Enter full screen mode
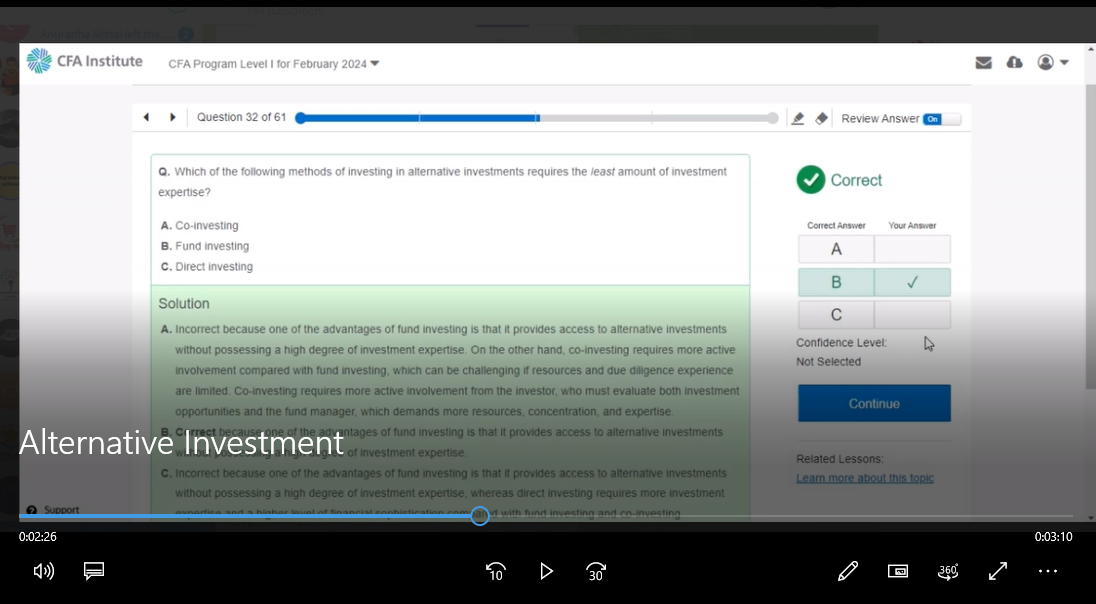This screenshot has width=1096, height=604. click(998, 571)
